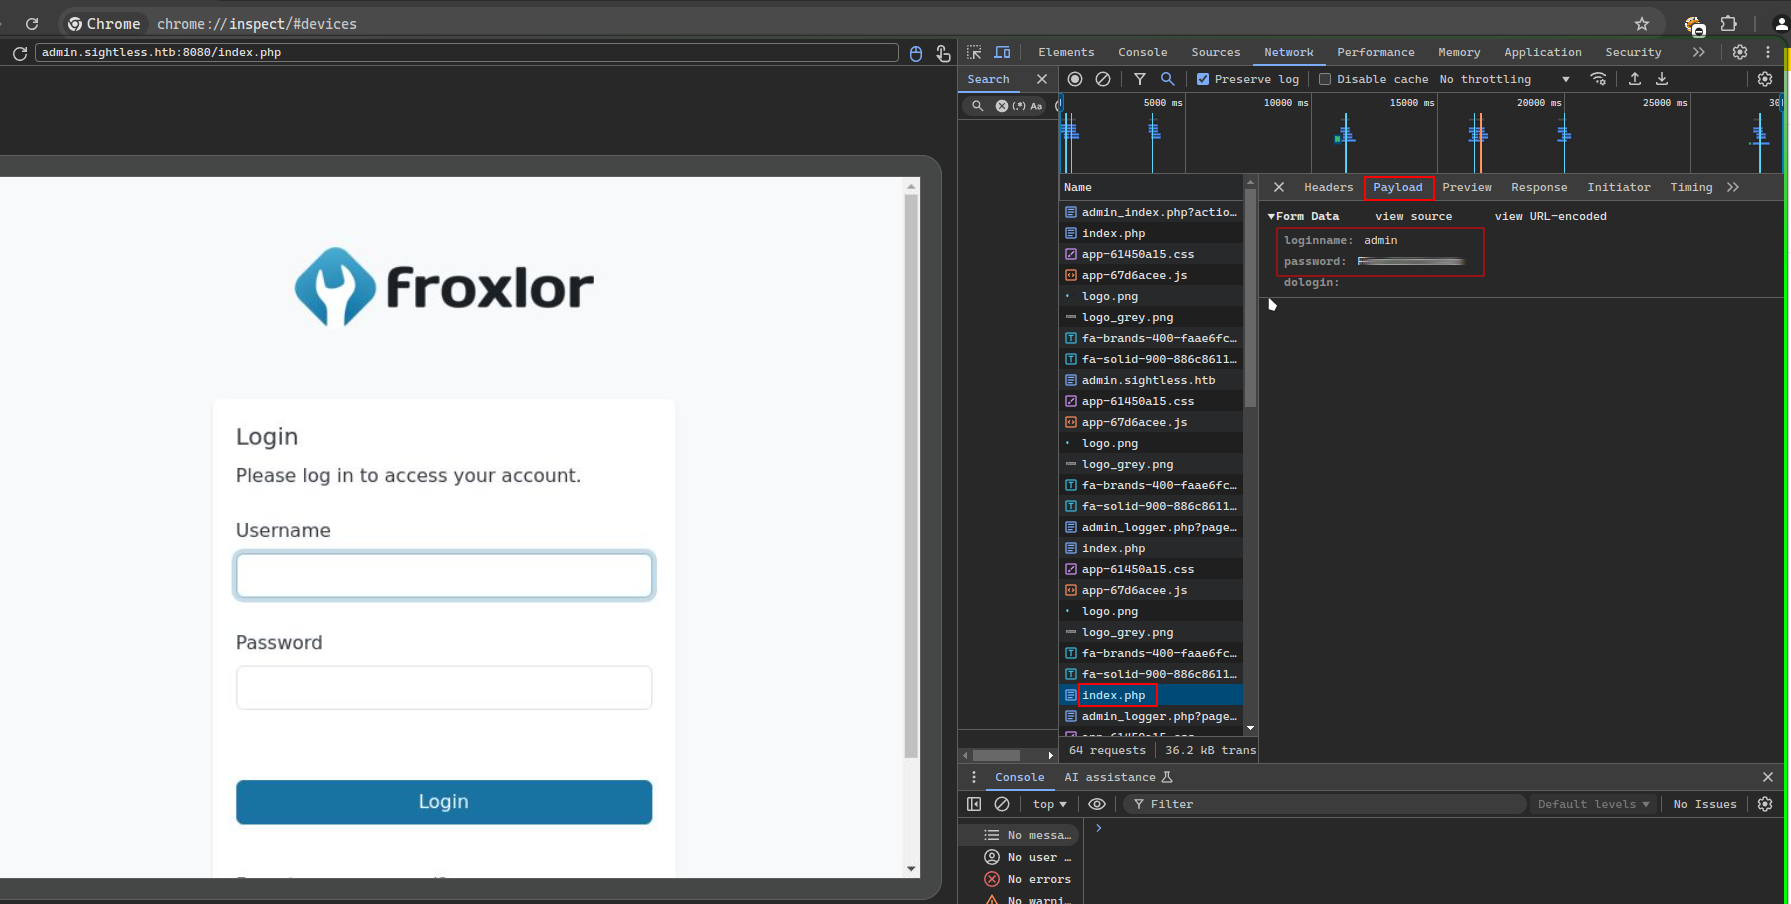Click the view source link
Screen dimensions: 1791x904
[1413, 216]
